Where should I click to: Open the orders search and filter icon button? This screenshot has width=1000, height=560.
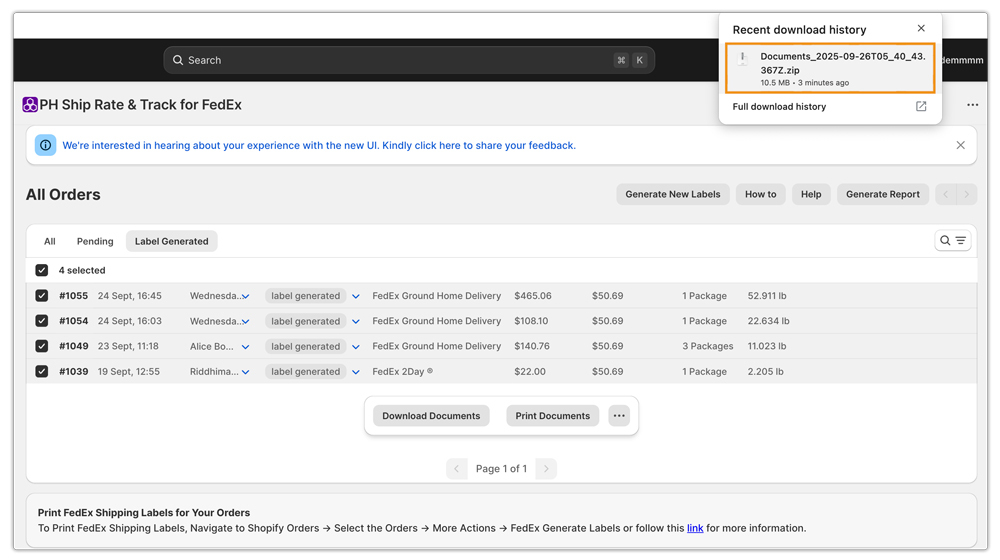point(953,240)
